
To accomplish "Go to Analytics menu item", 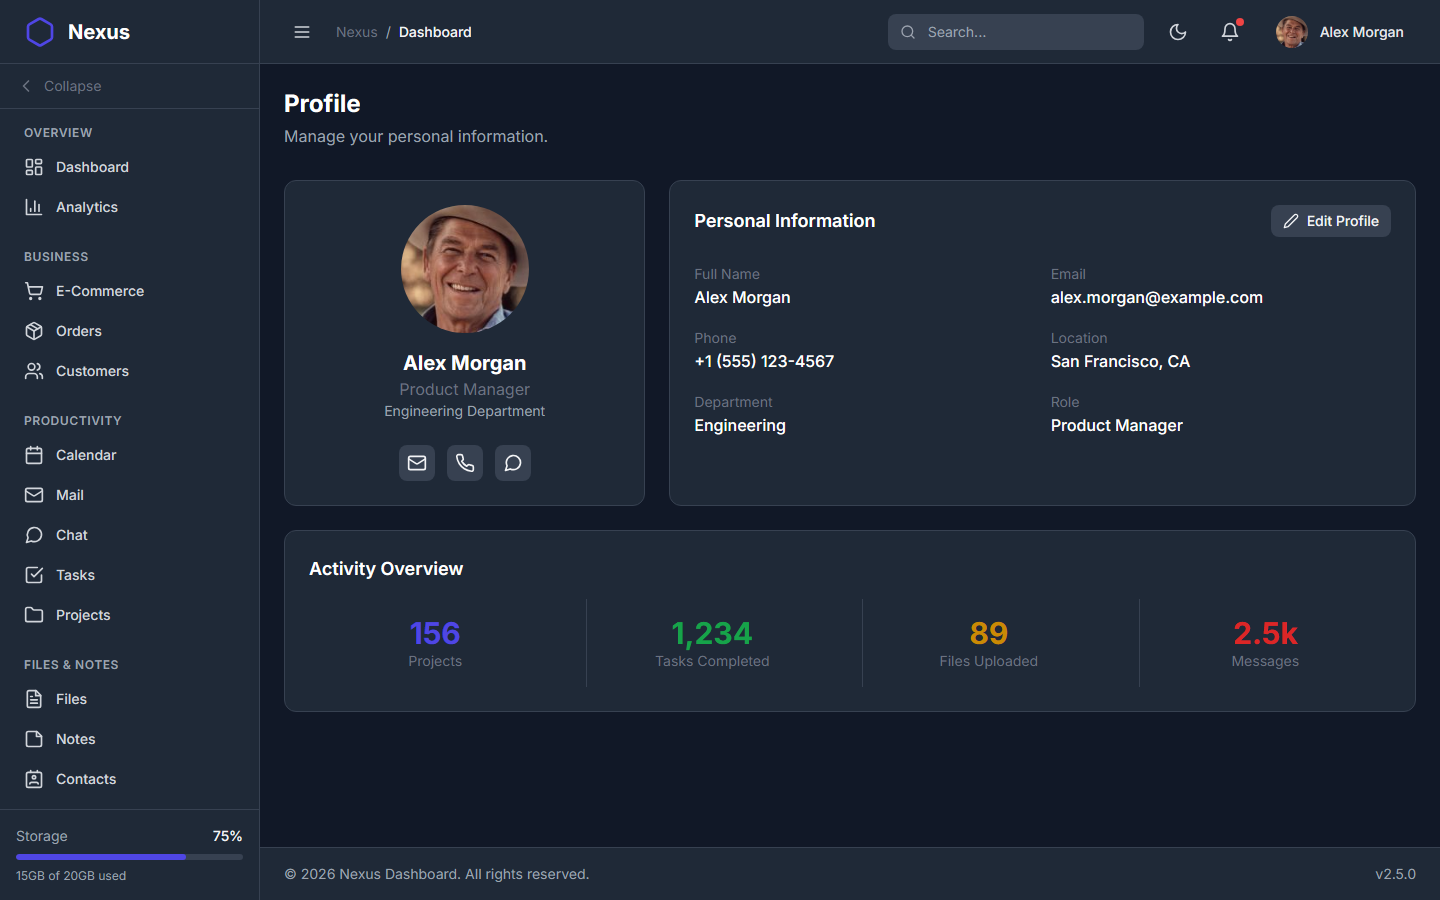I will tap(130, 207).
